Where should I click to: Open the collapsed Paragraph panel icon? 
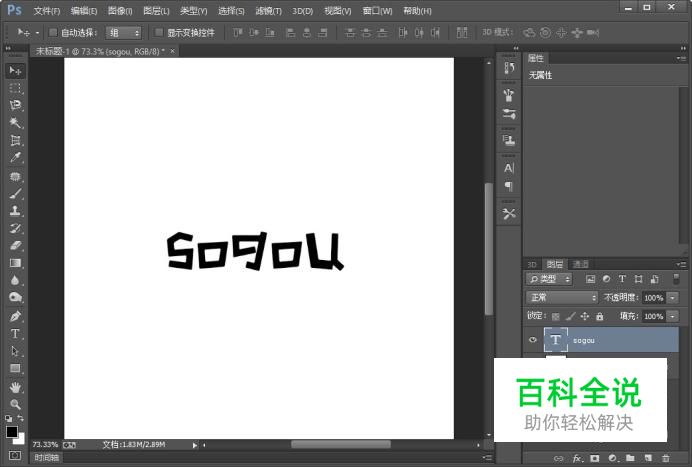[x=509, y=186]
